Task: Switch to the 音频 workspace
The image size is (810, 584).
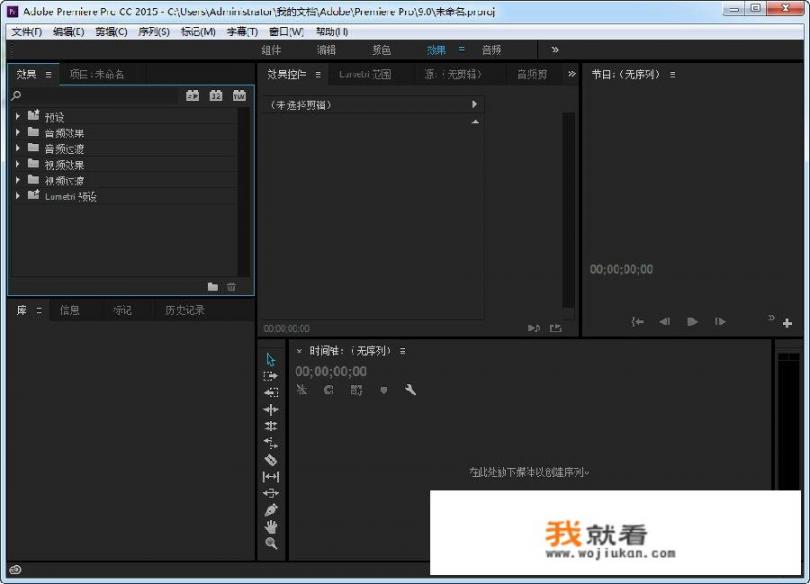Action: coord(491,50)
